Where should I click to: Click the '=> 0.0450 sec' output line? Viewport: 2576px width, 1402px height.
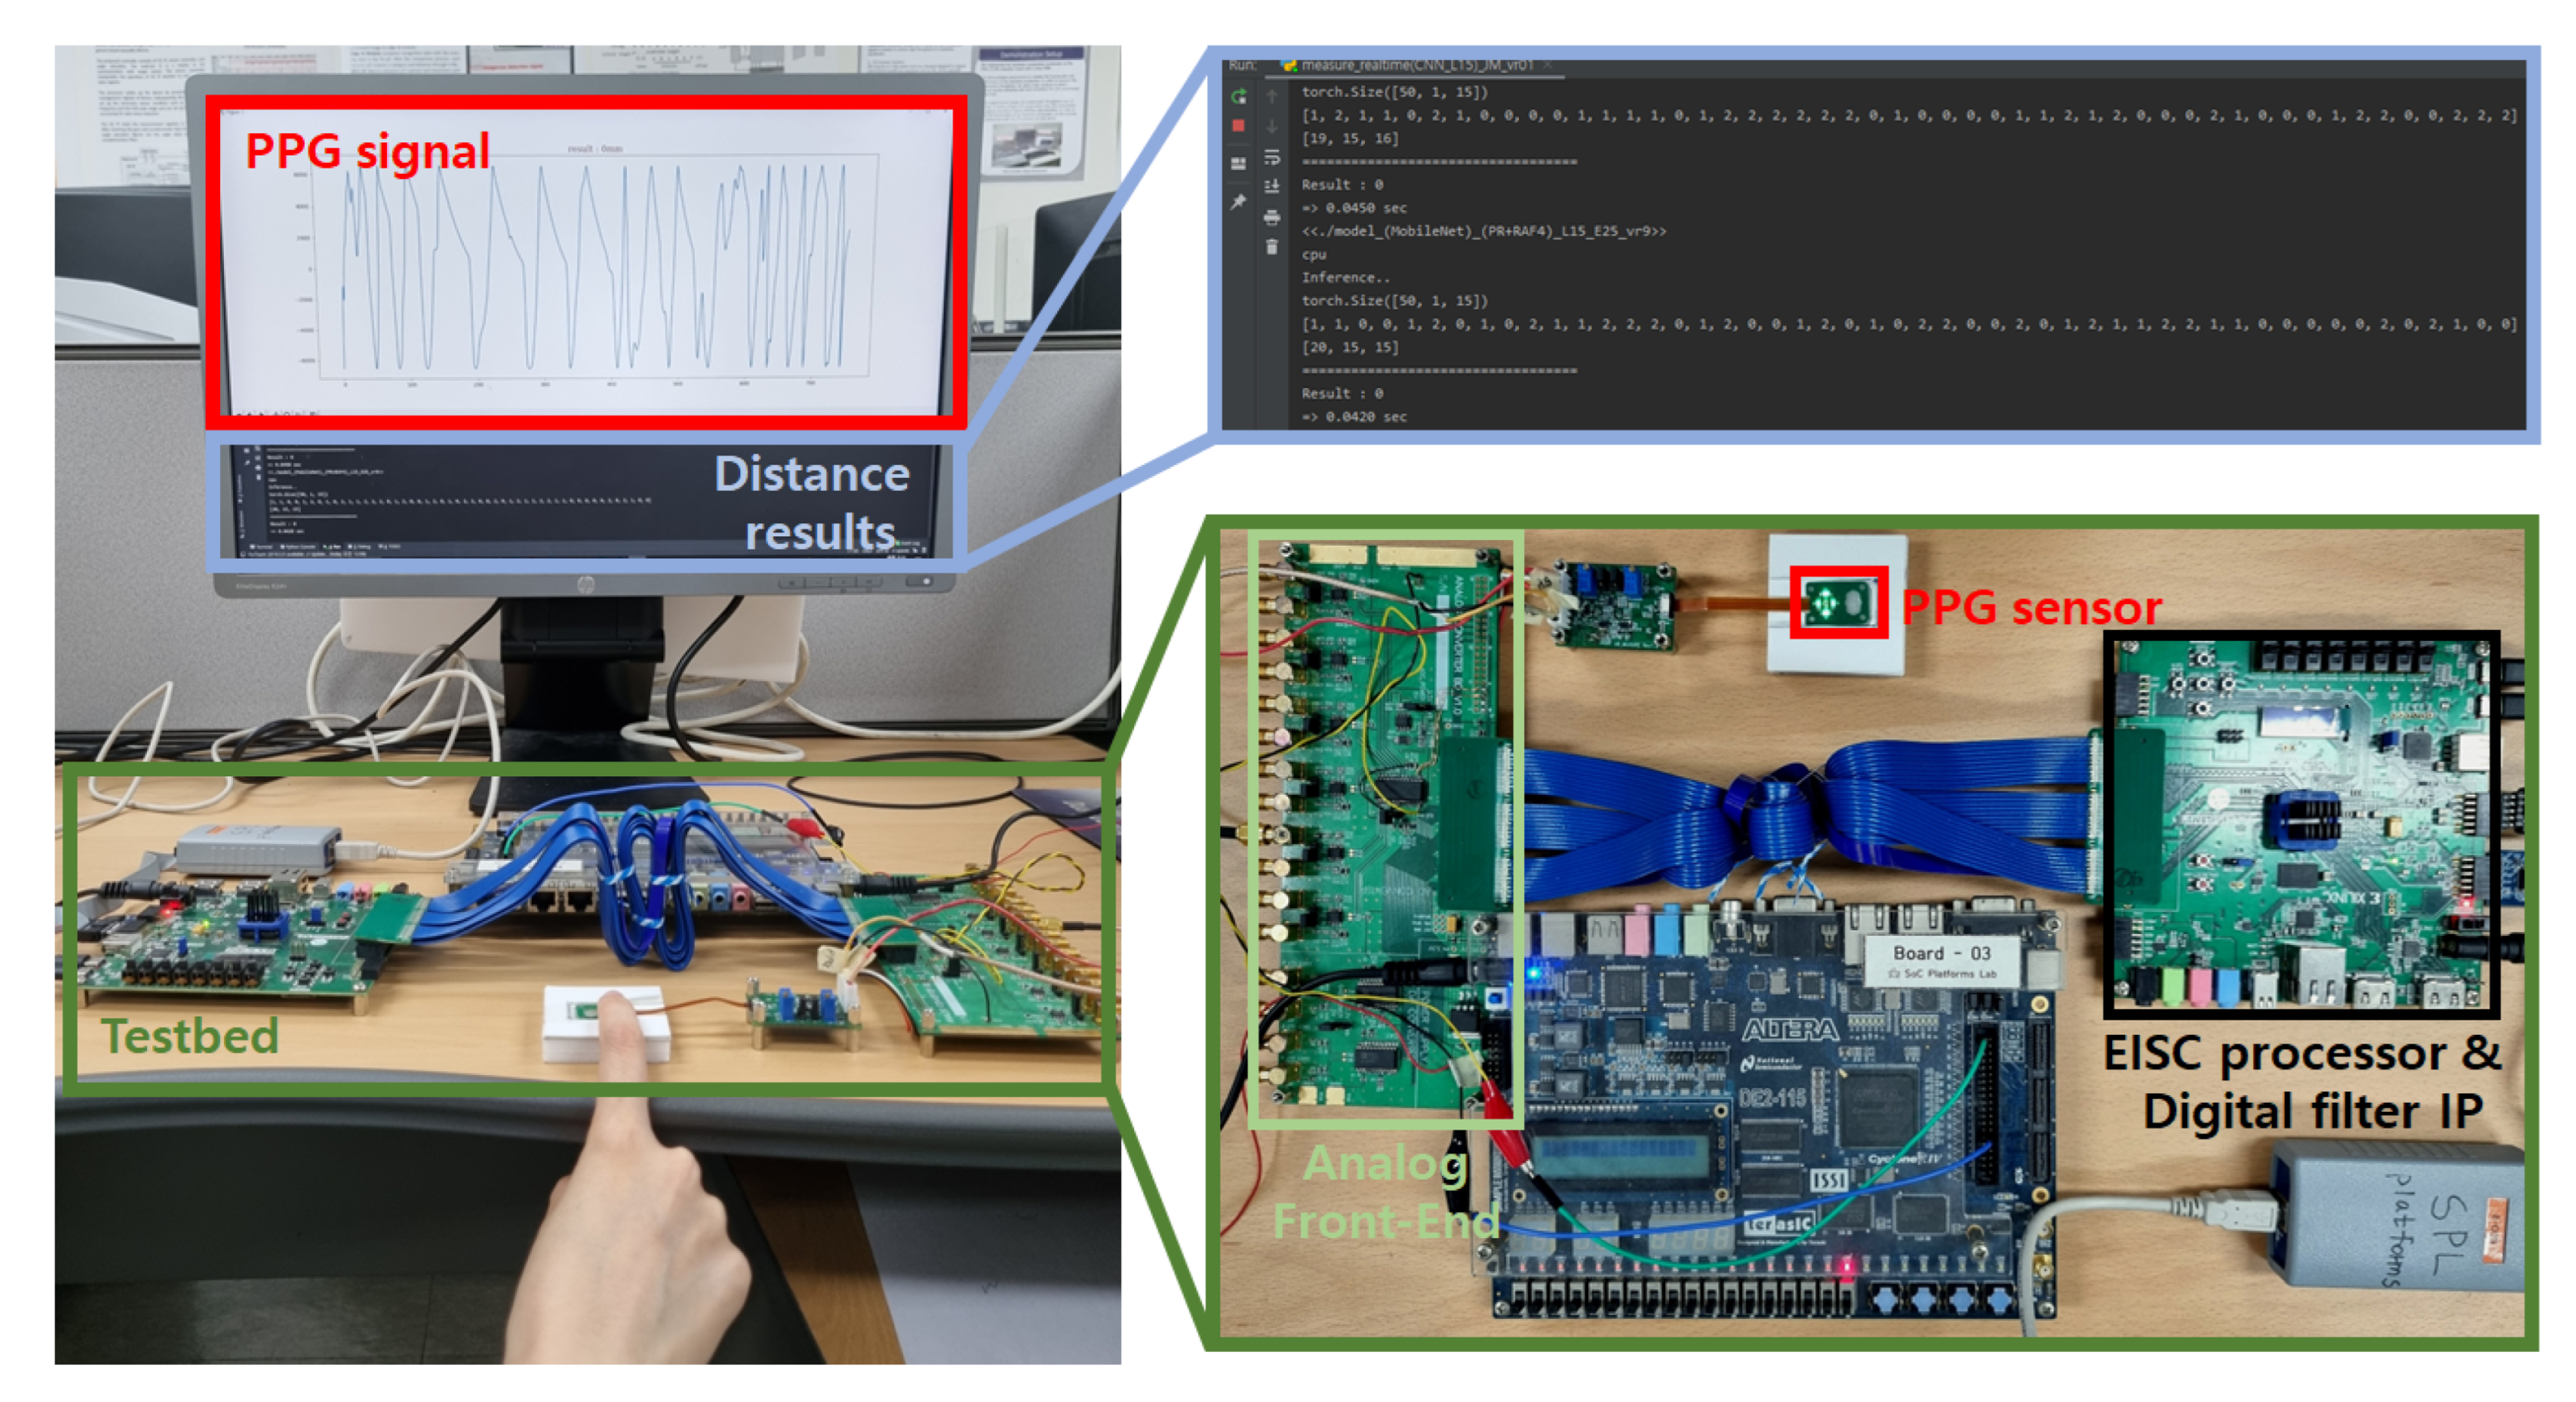(1354, 208)
